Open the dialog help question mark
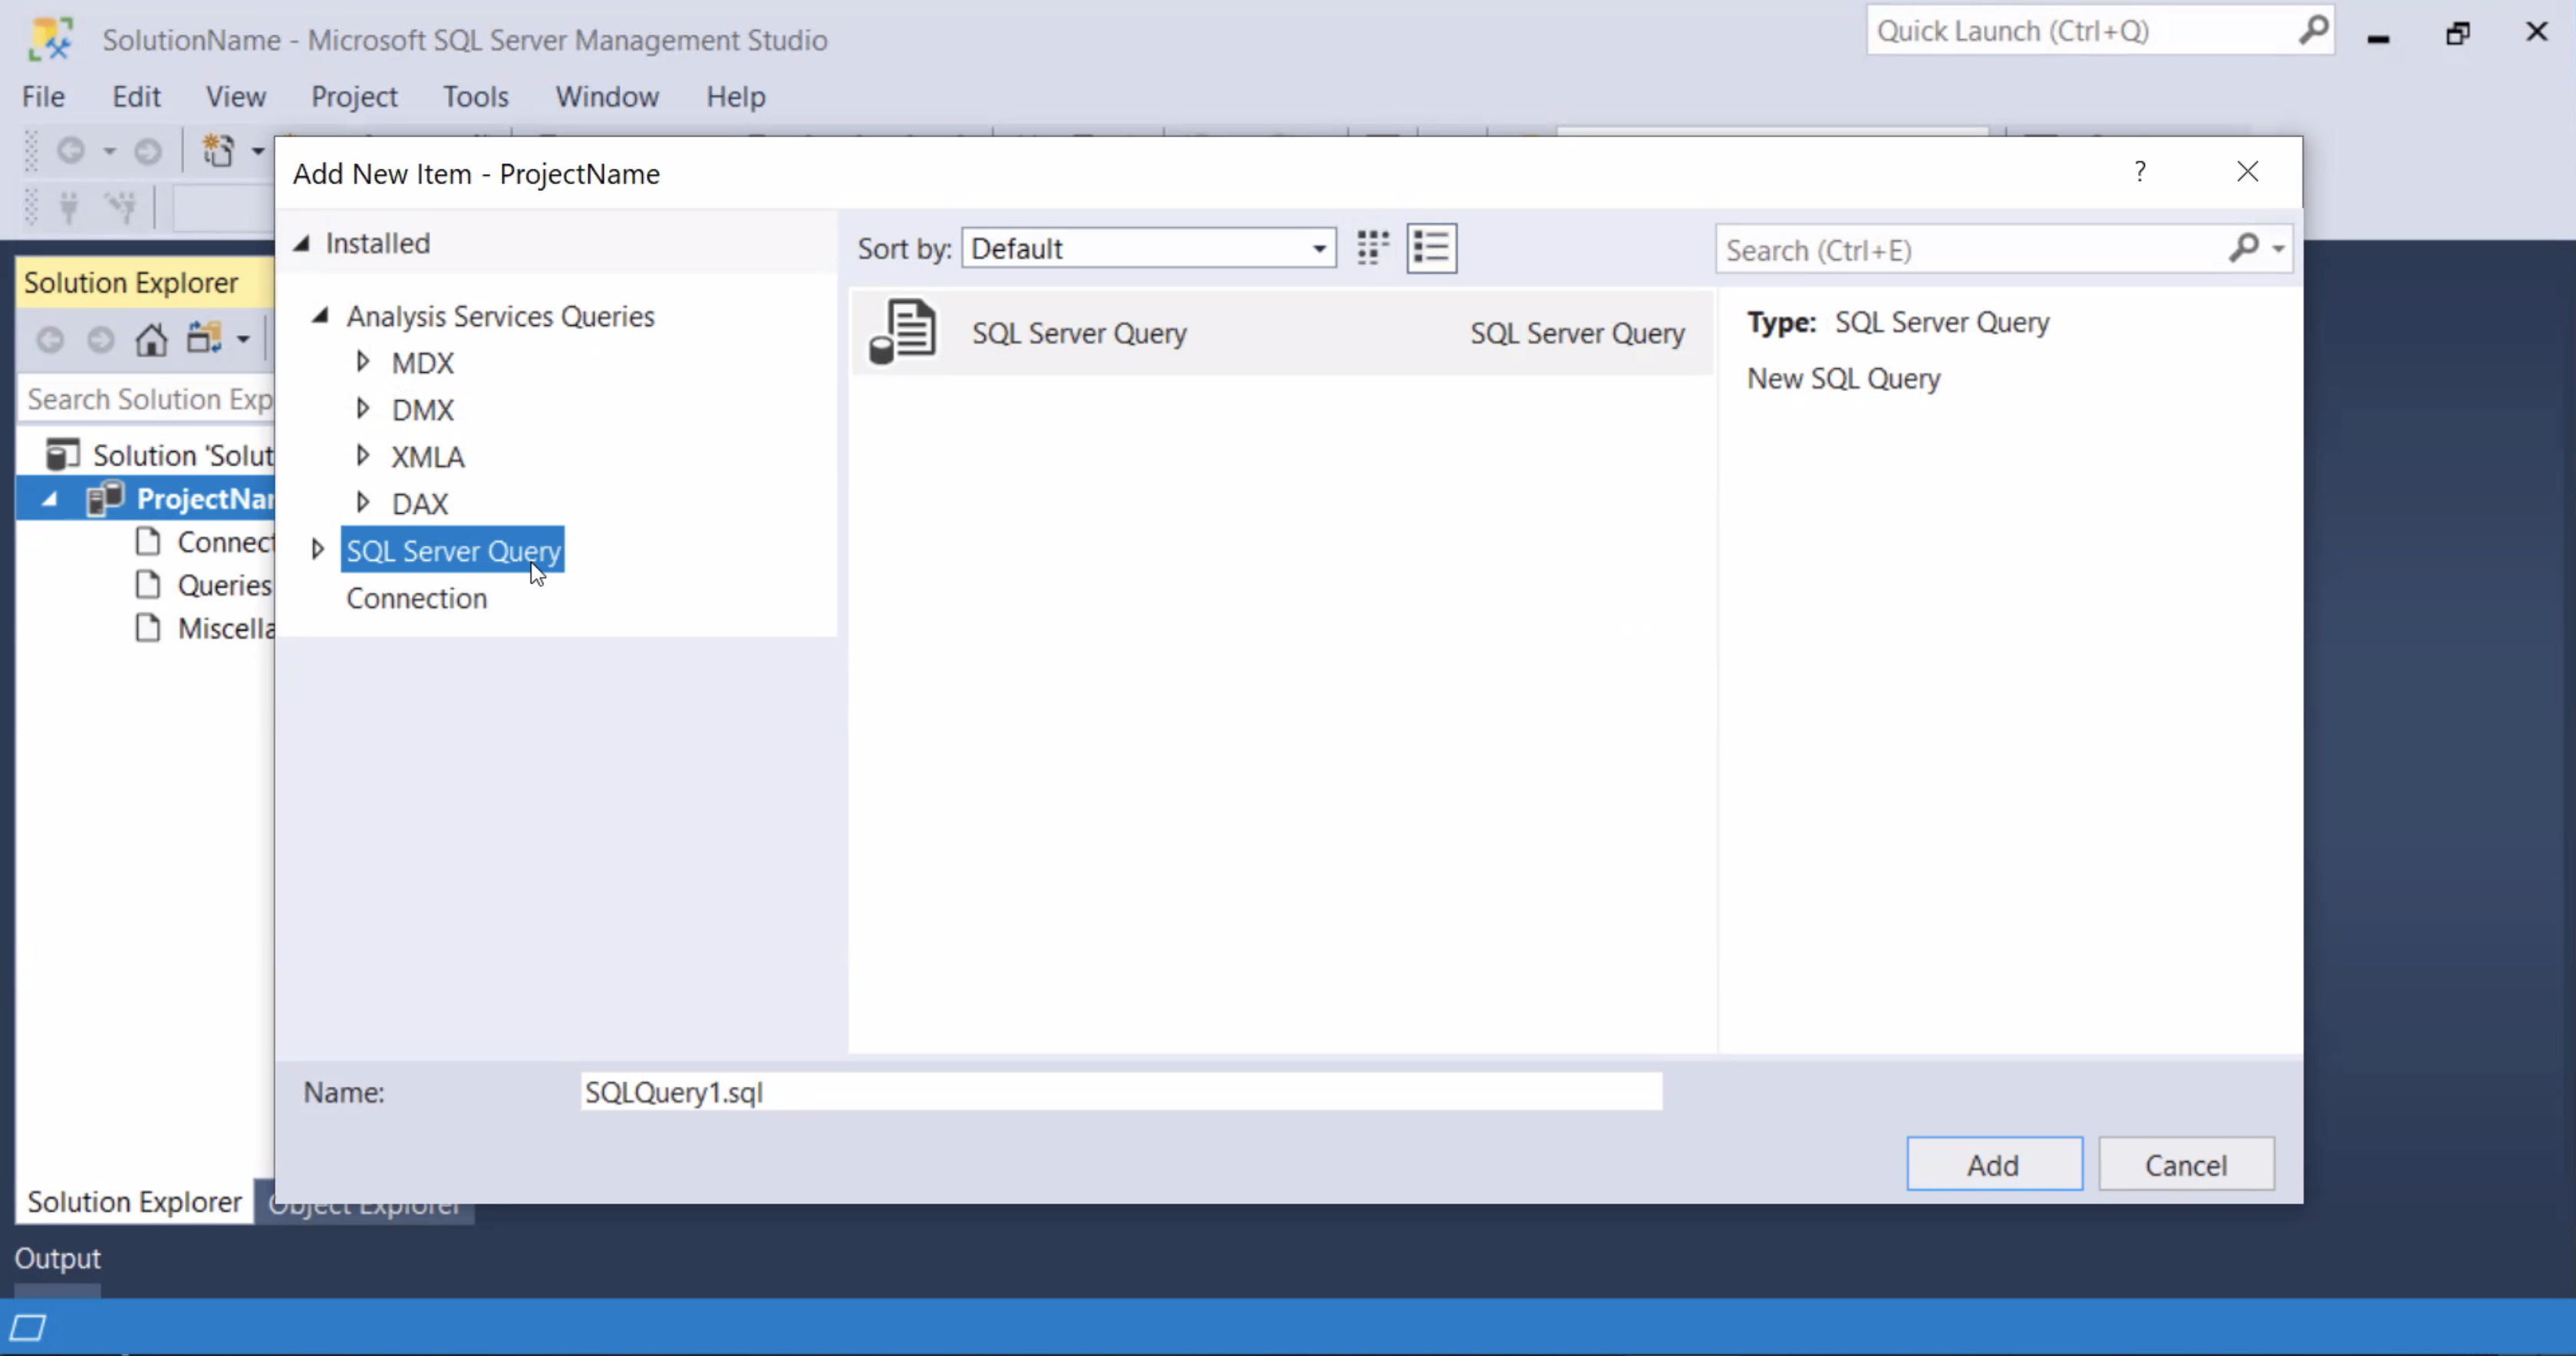 point(2139,172)
